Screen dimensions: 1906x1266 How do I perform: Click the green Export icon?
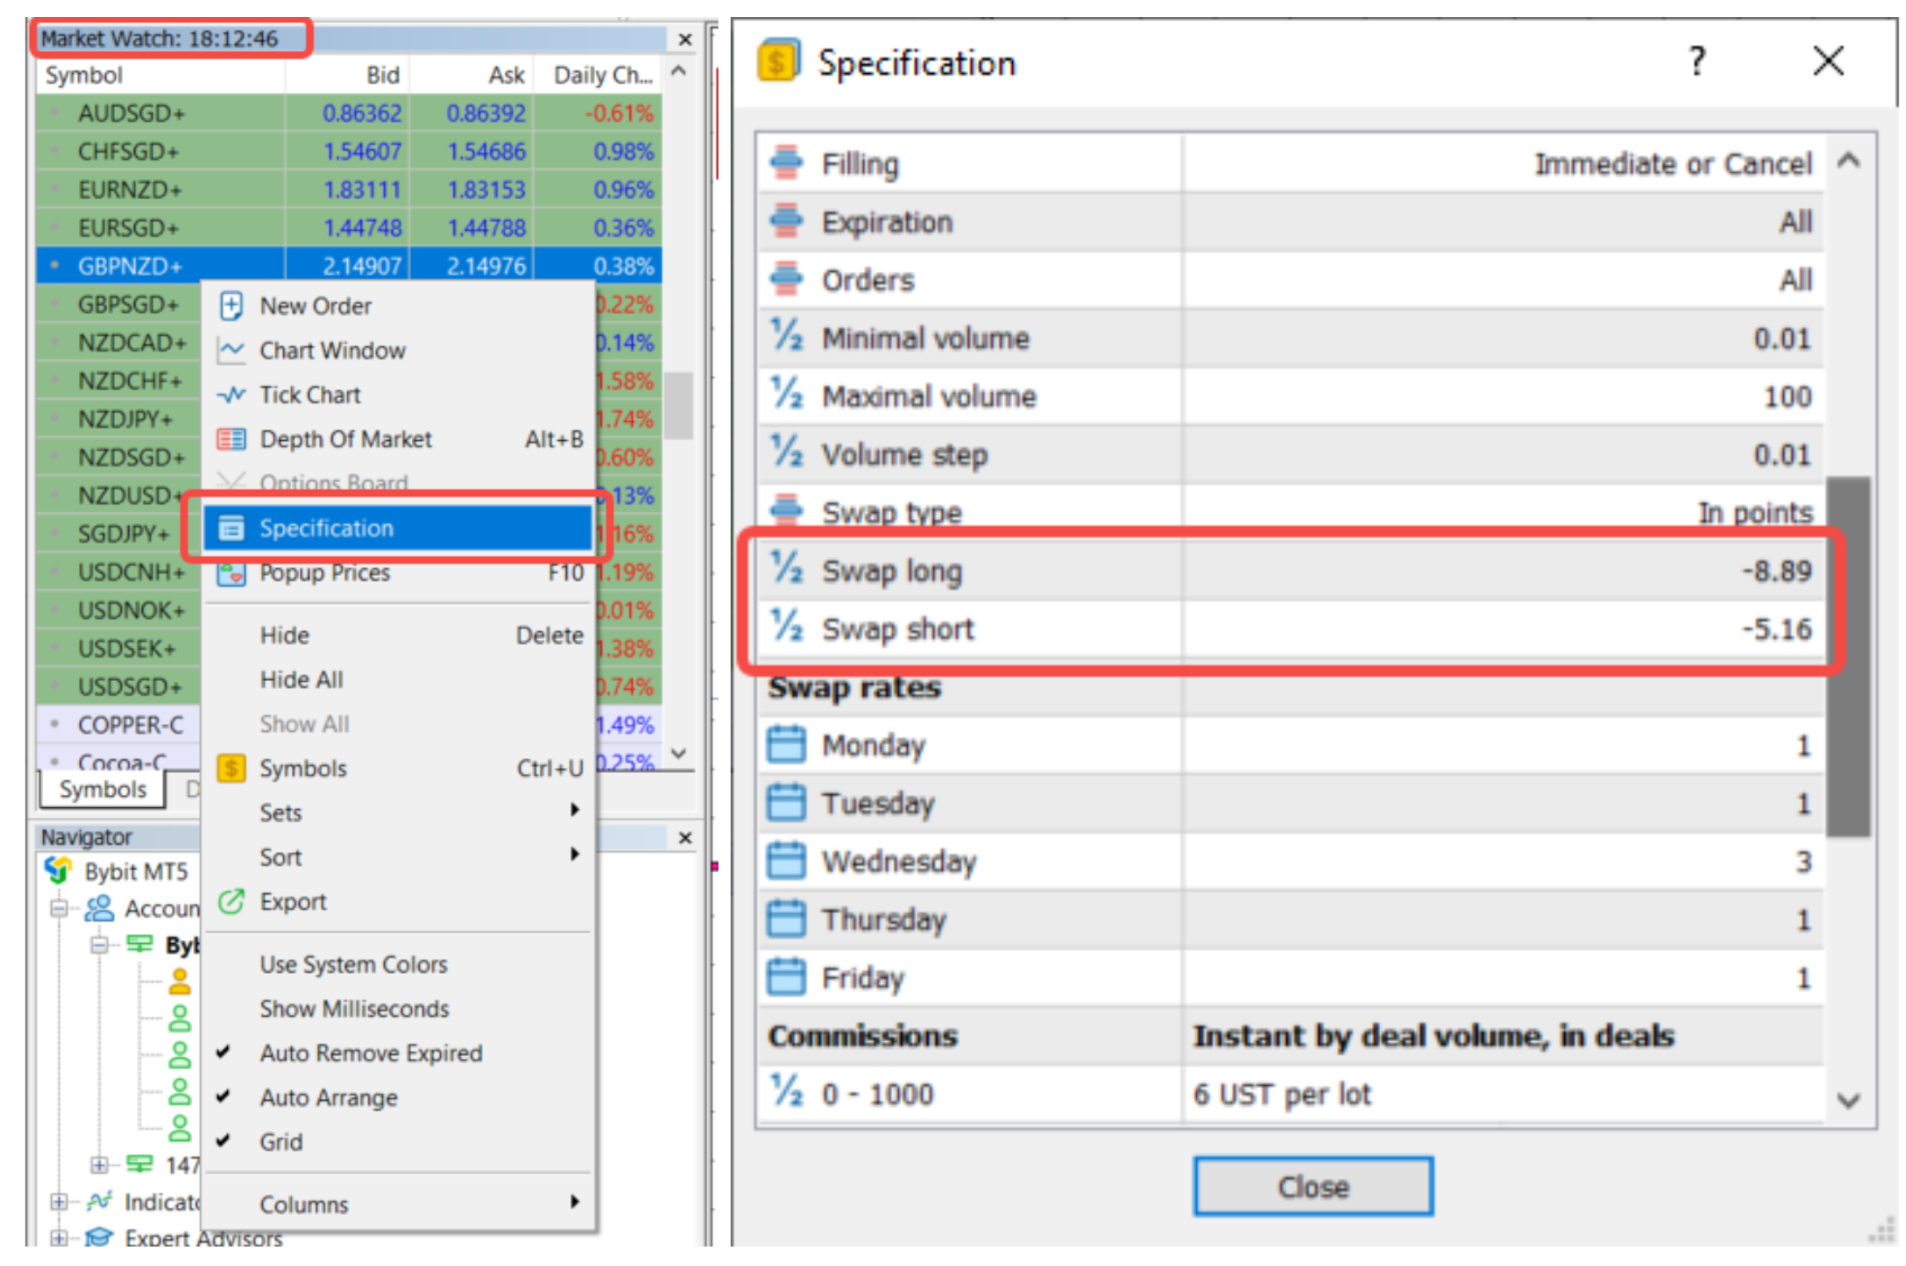pos(231,901)
